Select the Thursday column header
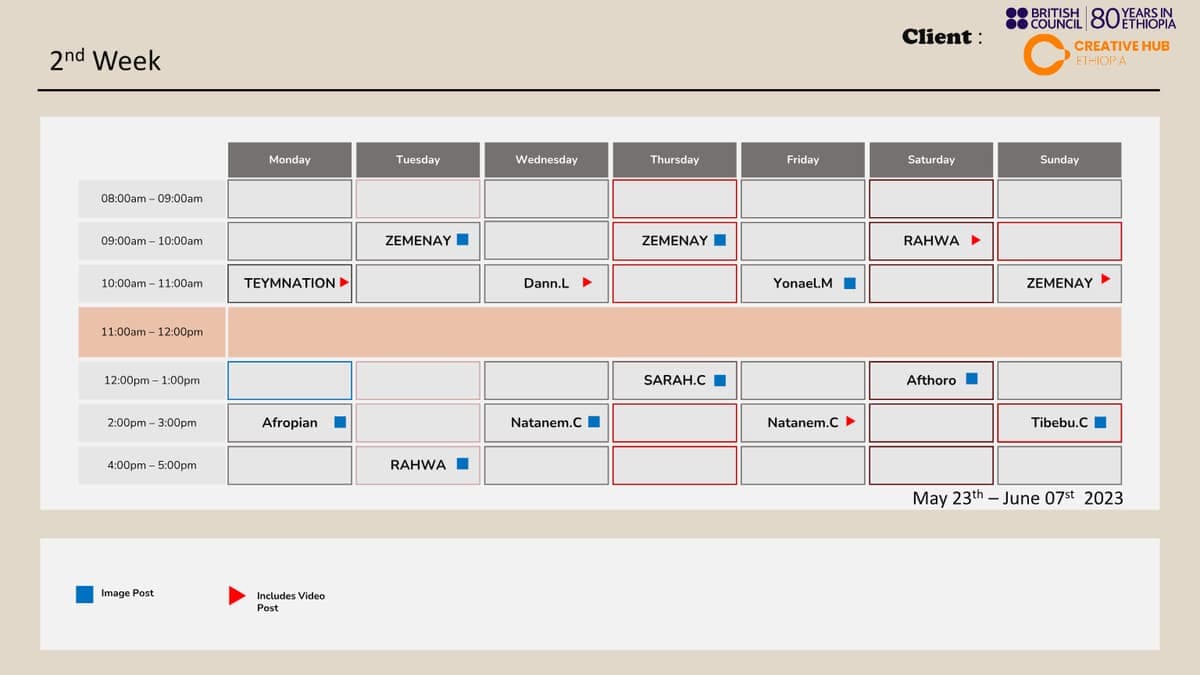Viewport: 1200px width, 675px height. [x=675, y=160]
